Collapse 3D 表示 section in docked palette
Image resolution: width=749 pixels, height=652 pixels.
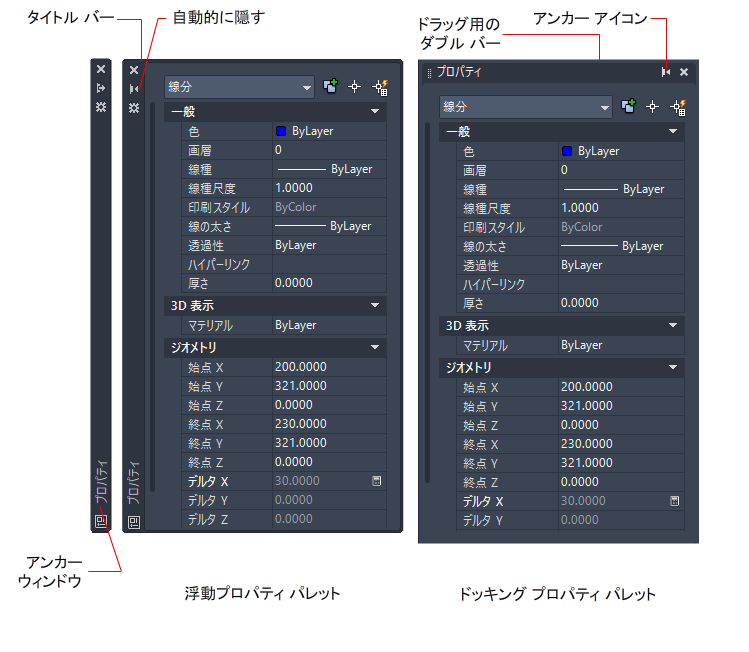(x=673, y=325)
